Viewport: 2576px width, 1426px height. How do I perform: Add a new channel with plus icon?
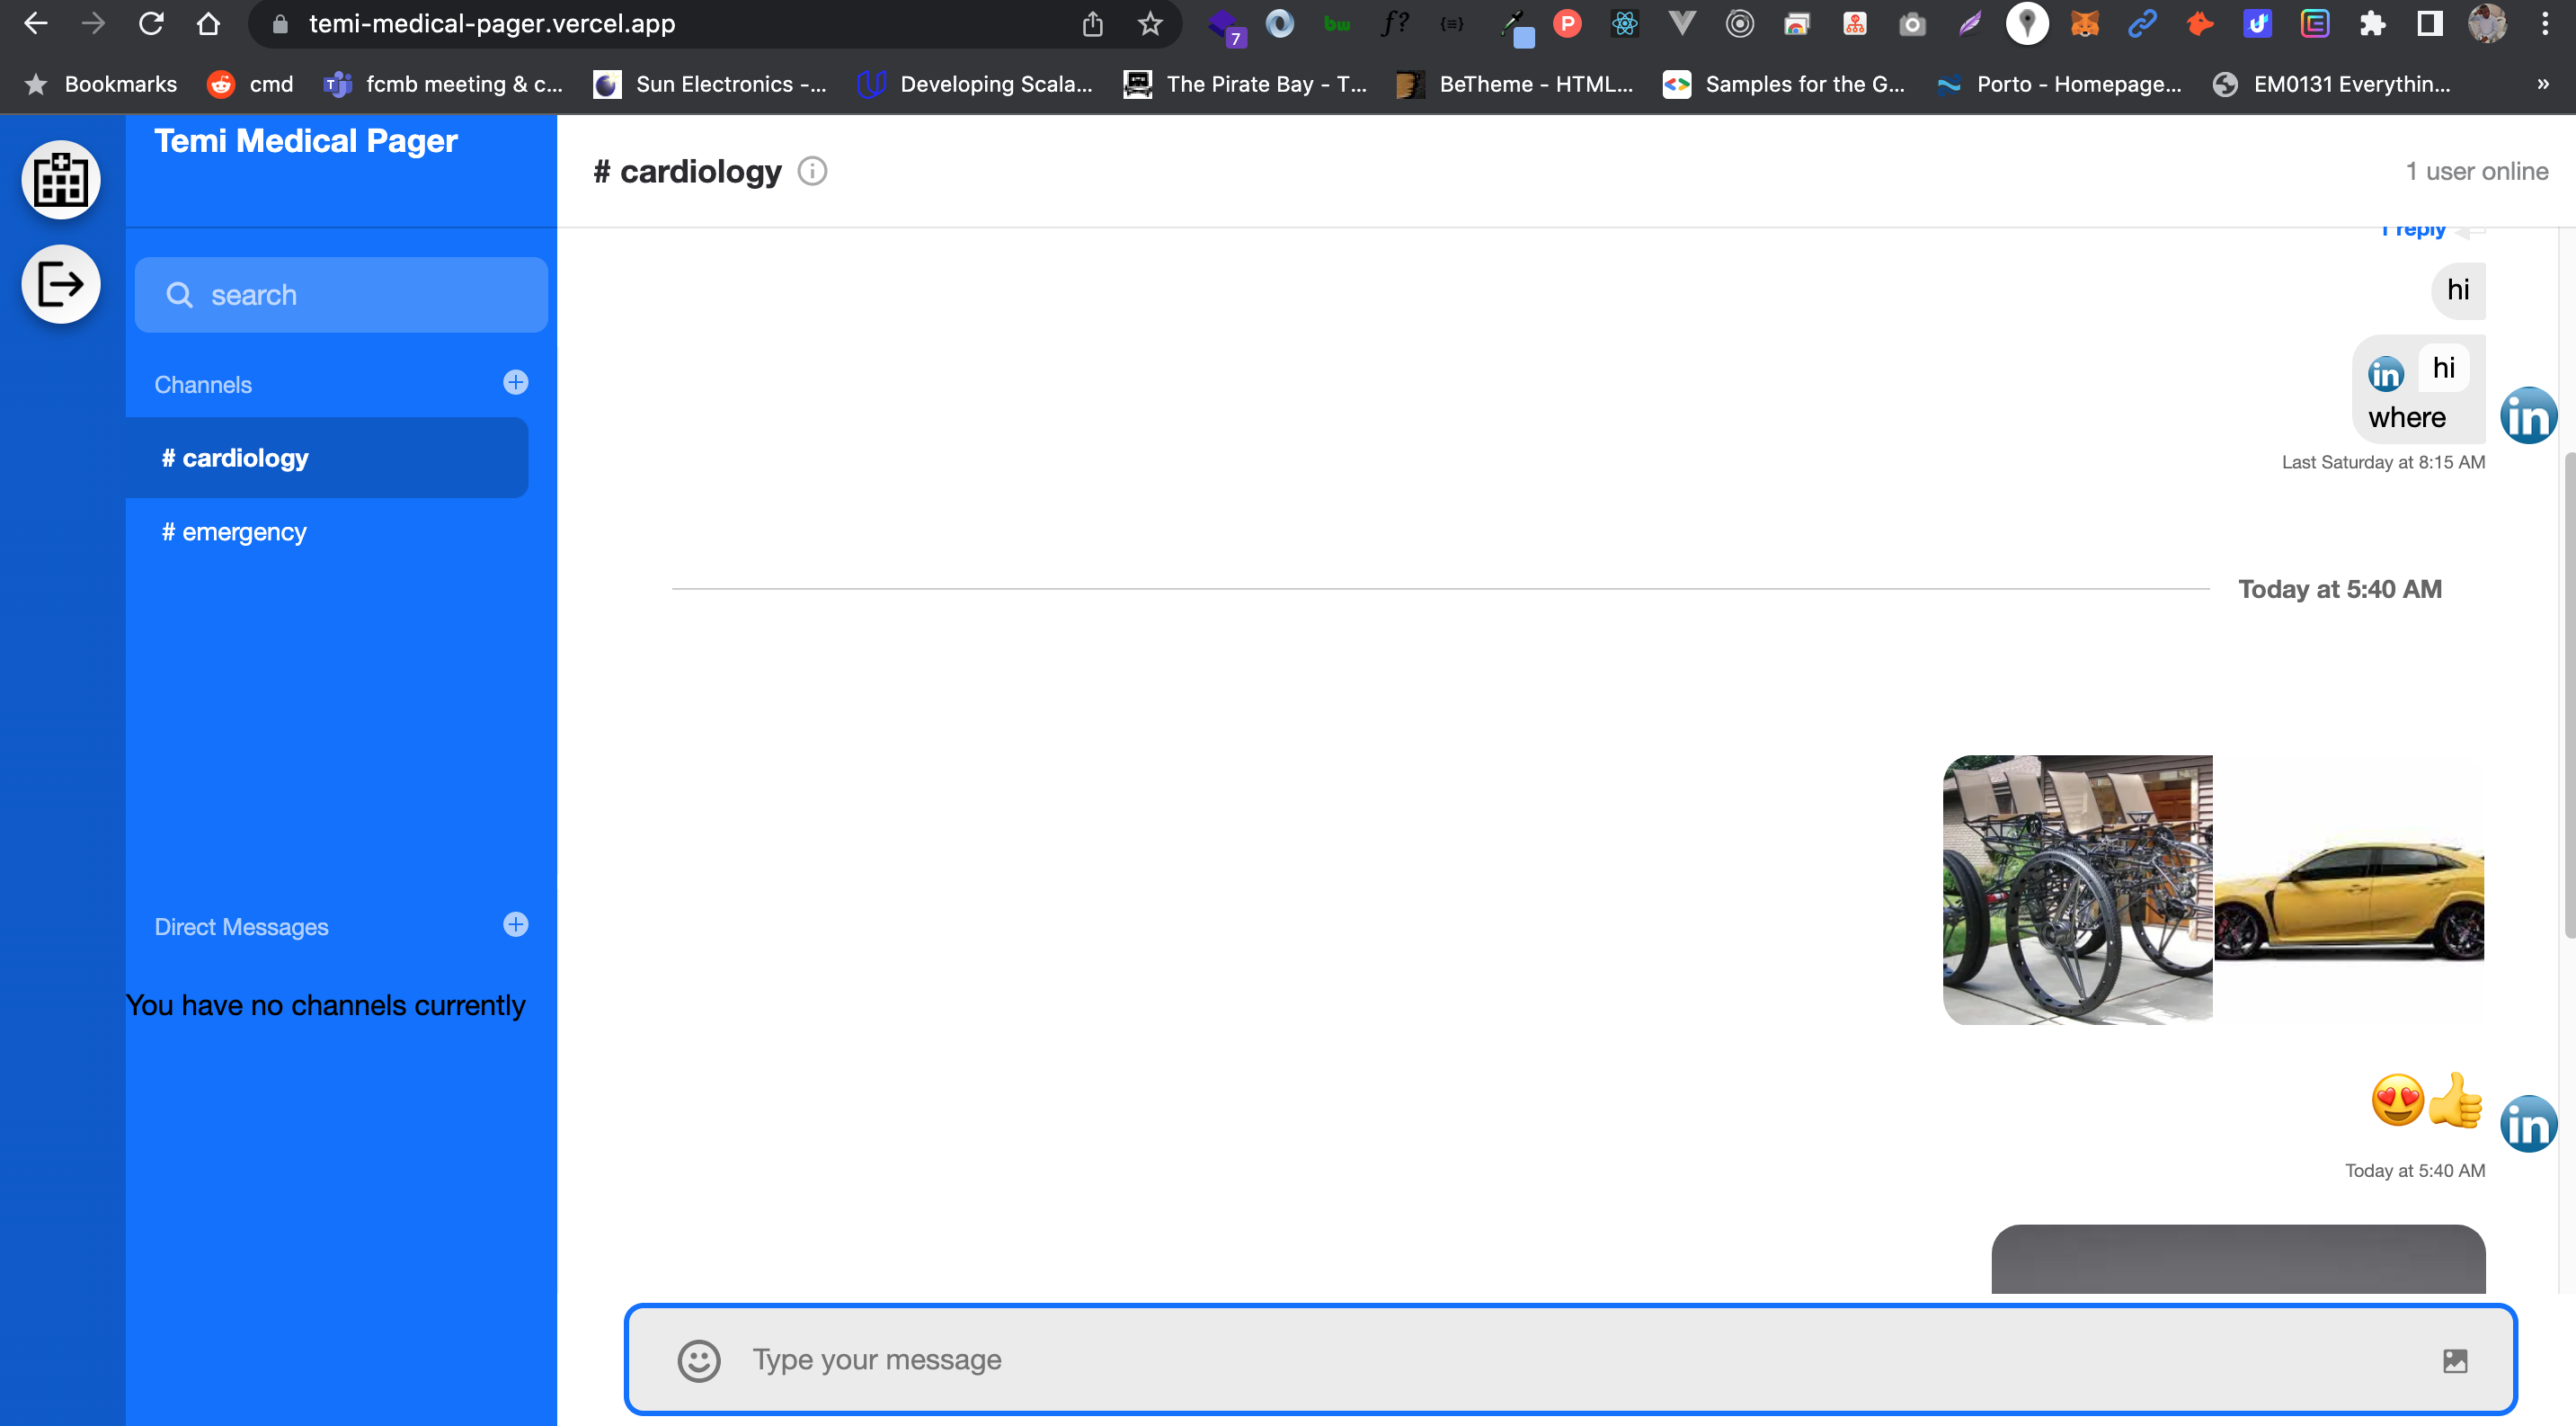515,383
